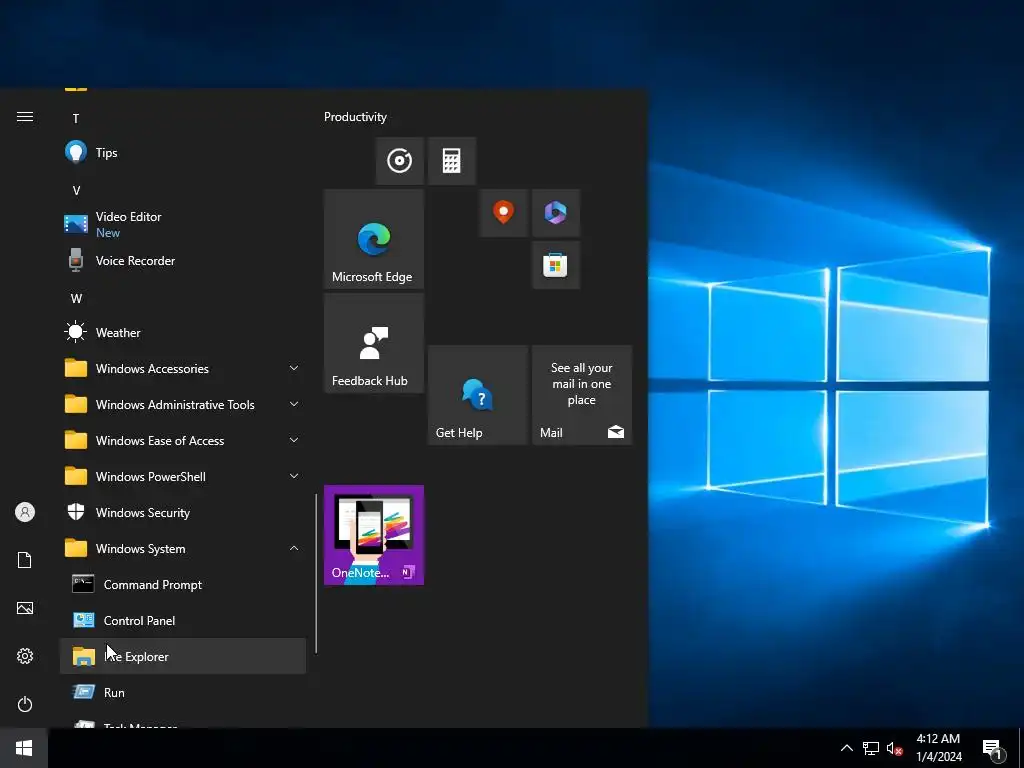The height and width of the screenshot is (768, 1024).
Task: Launch Tips from the app list
Action: (183, 153)
